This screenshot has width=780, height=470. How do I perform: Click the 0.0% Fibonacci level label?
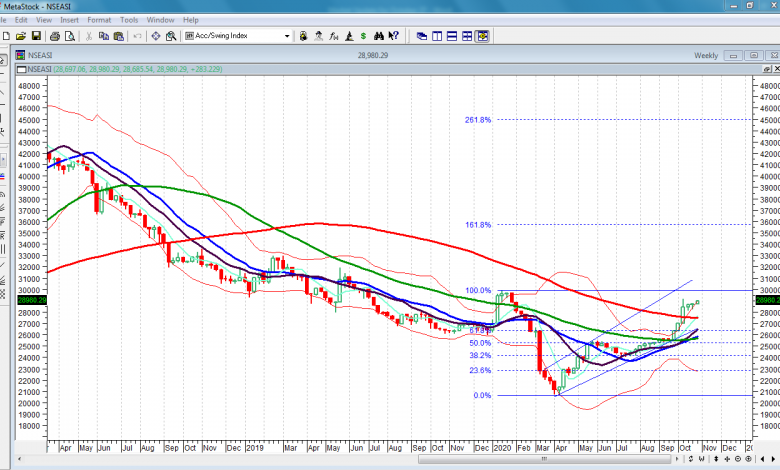(482, 395)
